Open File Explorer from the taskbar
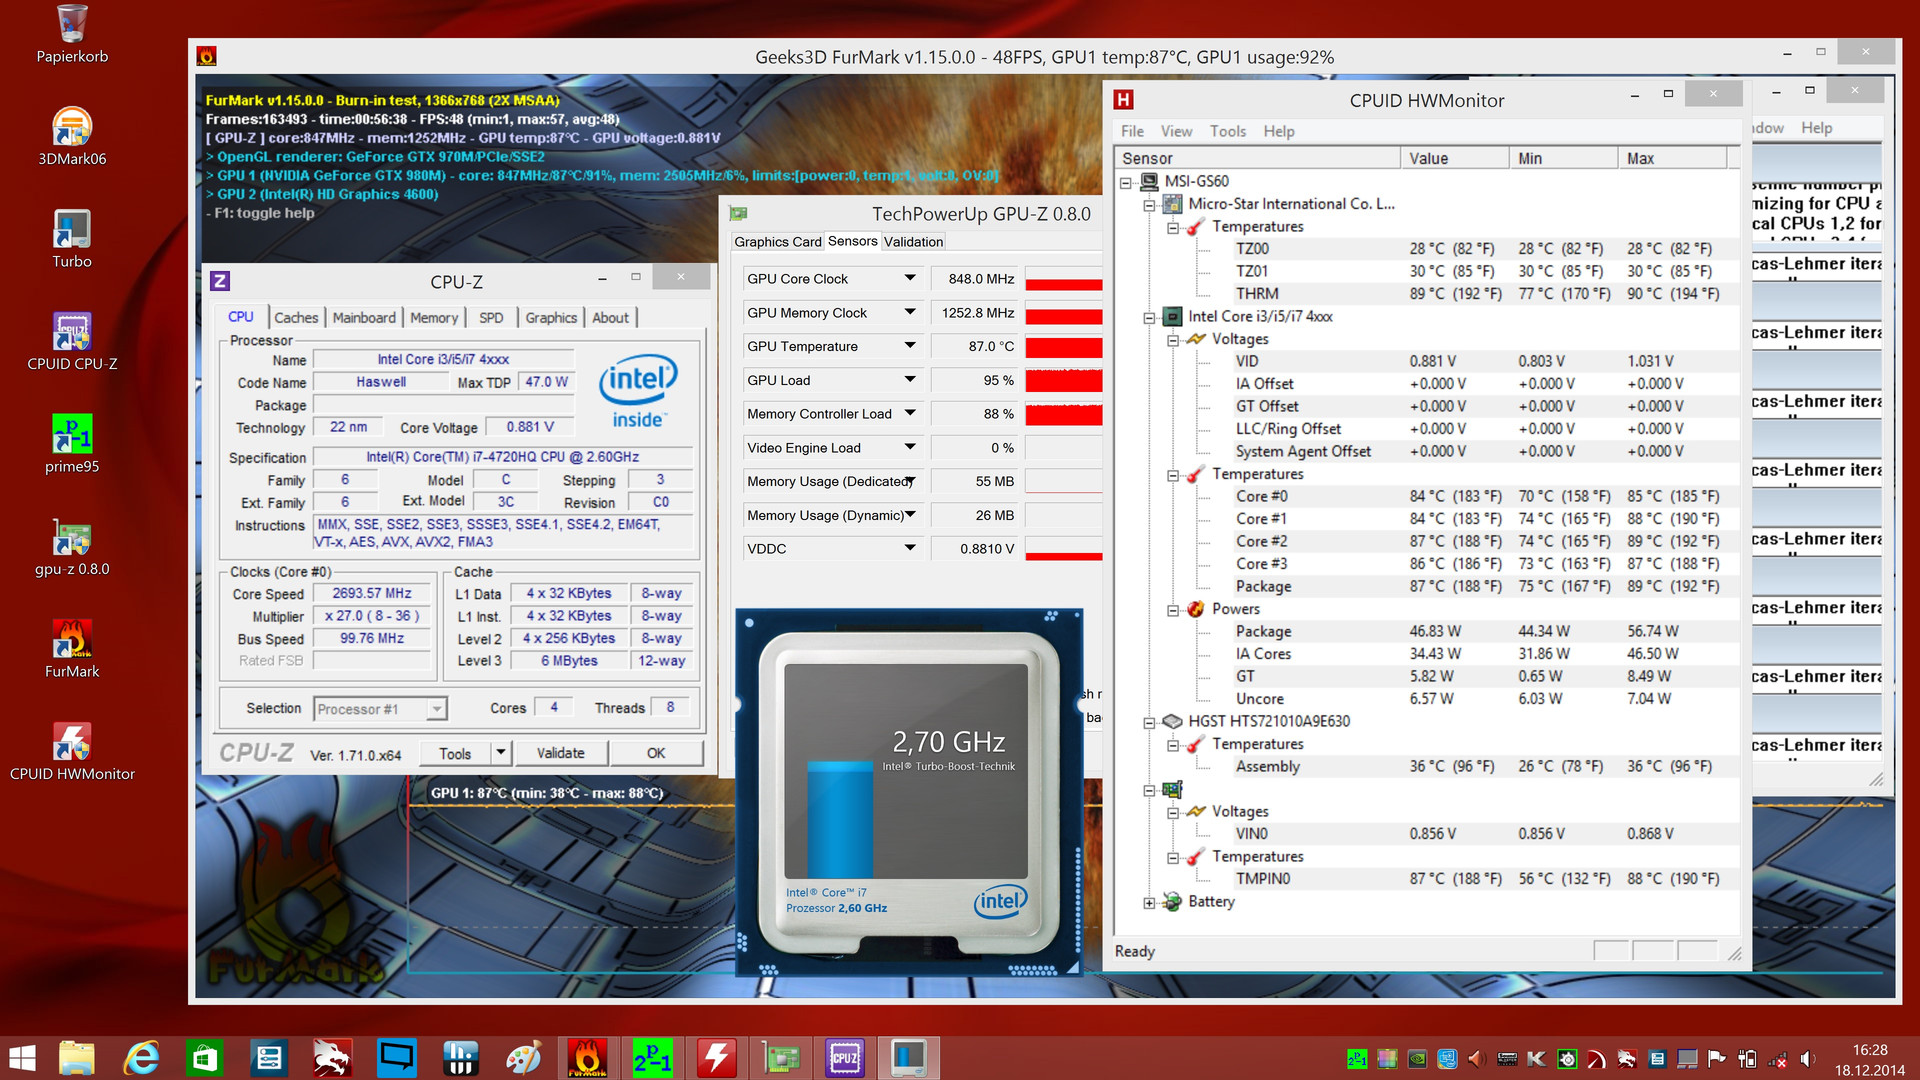The height and width of the screenshot is (1080, 1920). tap(77, 1058)
